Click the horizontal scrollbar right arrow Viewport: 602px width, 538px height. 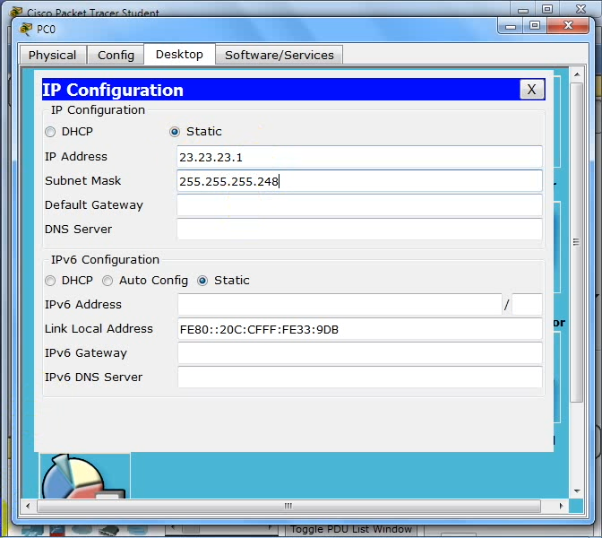click(561, 506)
